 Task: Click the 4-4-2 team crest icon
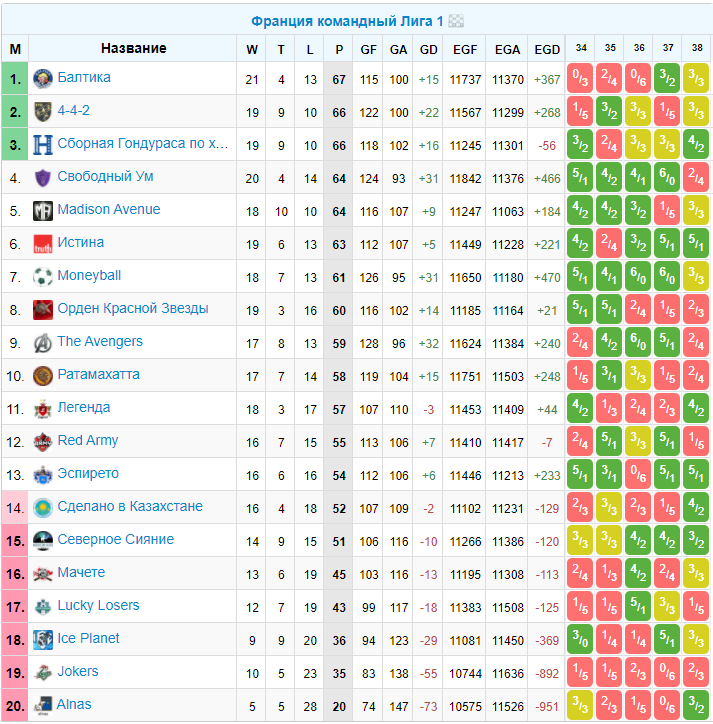click(43, 112)
